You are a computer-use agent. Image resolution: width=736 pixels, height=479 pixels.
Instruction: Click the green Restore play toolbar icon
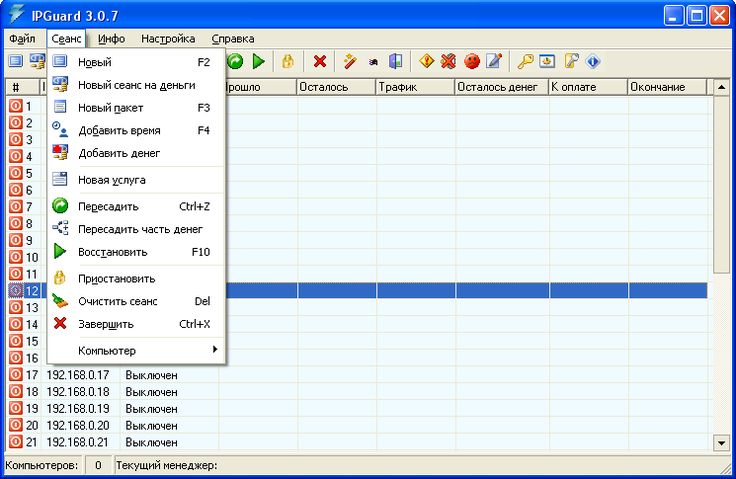coord(258,61)
